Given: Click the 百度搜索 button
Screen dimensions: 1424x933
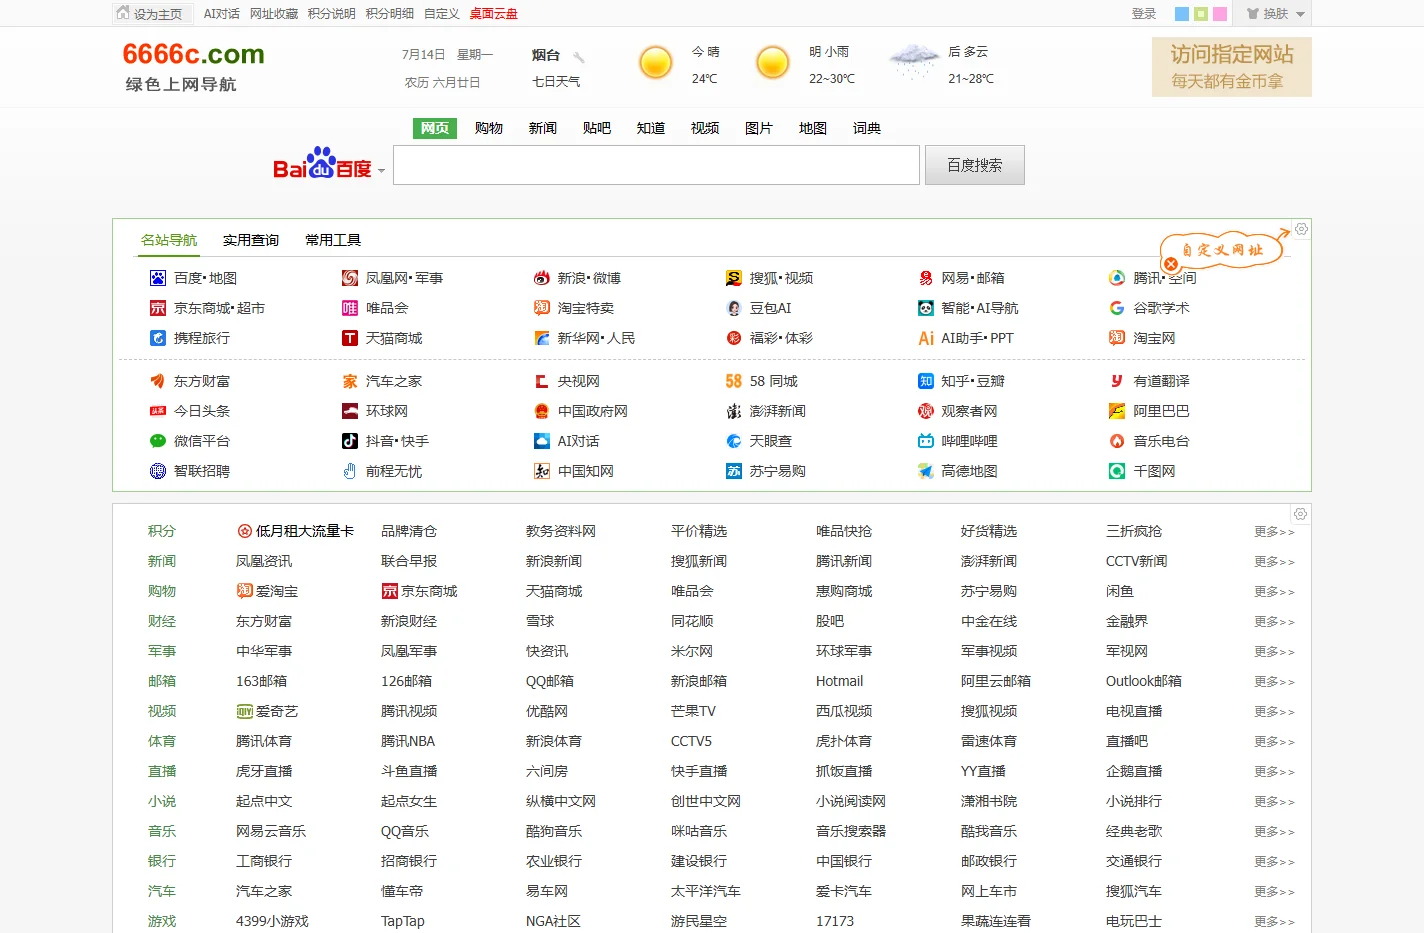Looking at the screenshot, I should pyautogui.click(x=974, y=165).
